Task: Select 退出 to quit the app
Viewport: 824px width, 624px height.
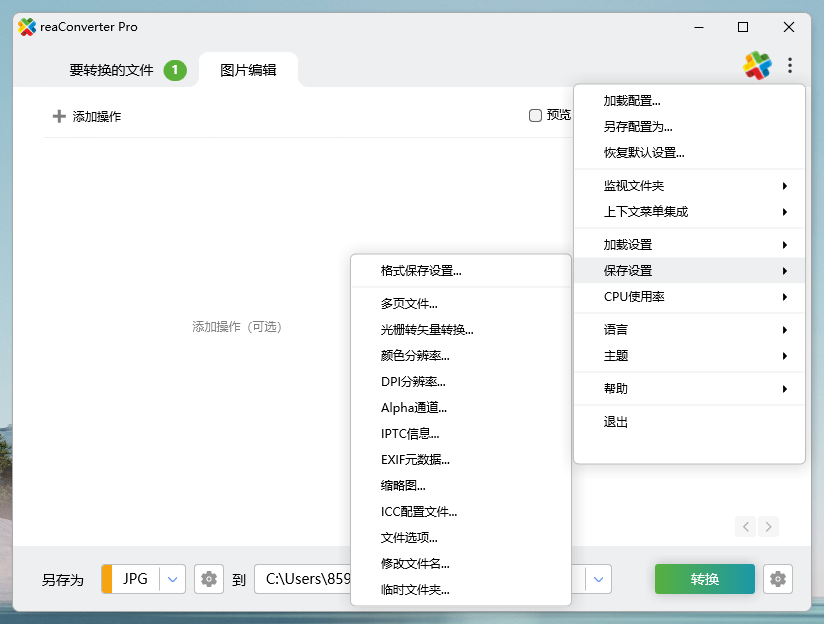Action: click(x=689, y=422)
